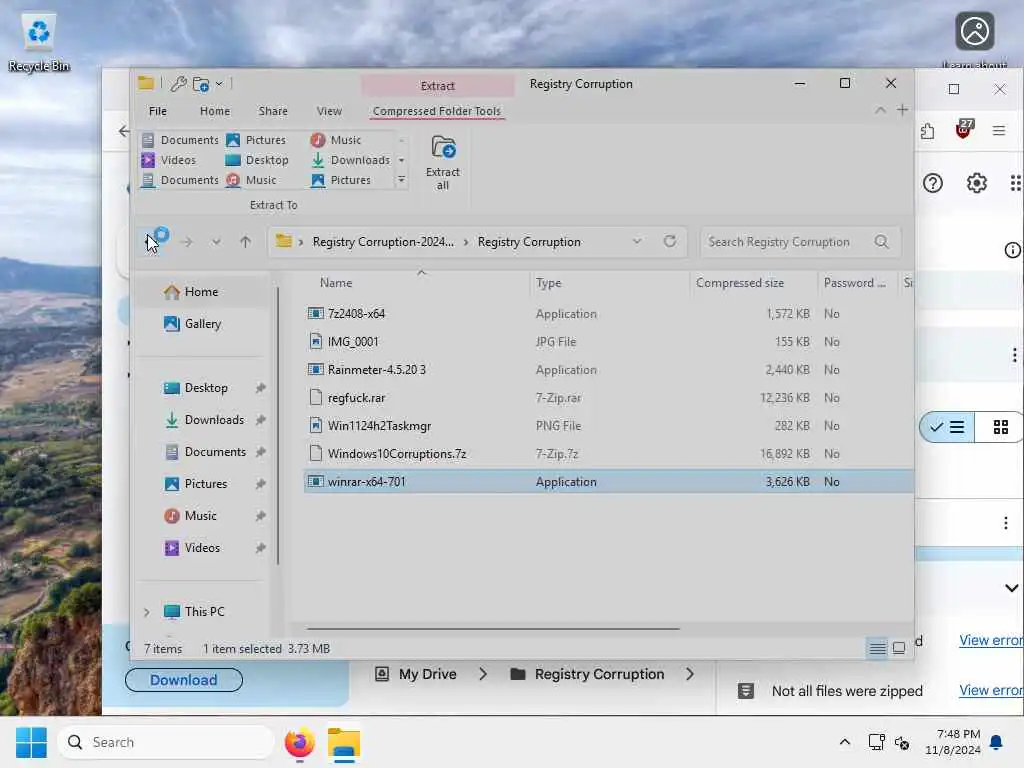Open Firefox from the taskbar
The width and height of the screenshot is (1024, 768).
(x=300, y=743)
